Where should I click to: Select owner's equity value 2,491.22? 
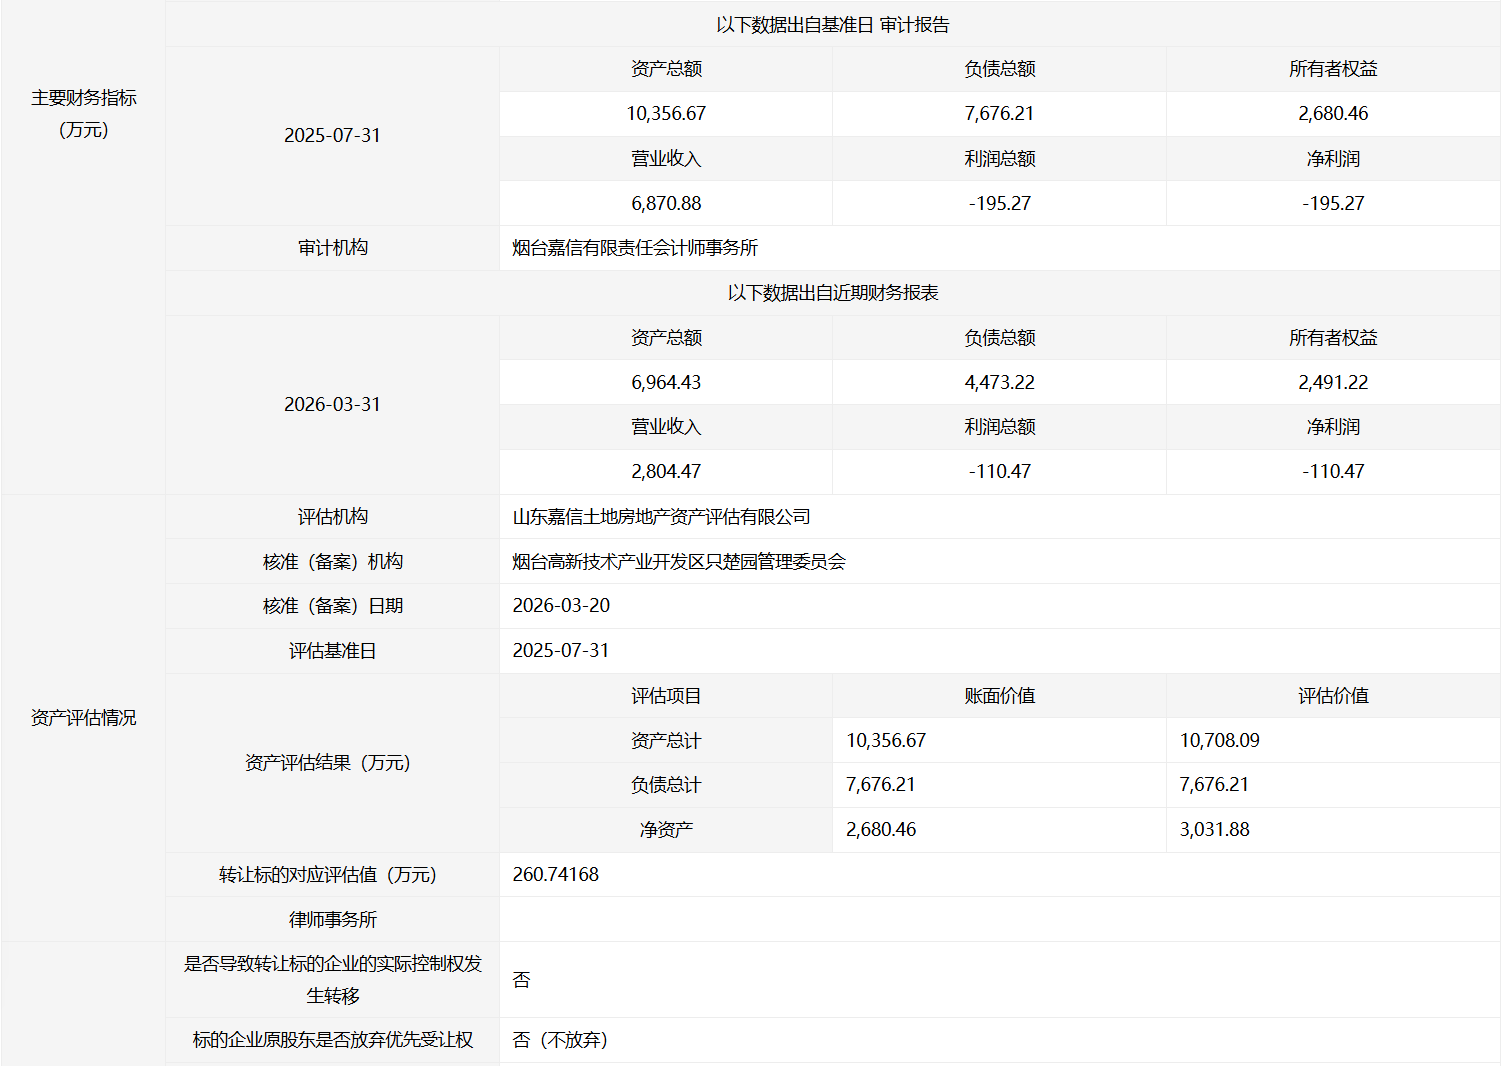click(x=1332, y=383)
